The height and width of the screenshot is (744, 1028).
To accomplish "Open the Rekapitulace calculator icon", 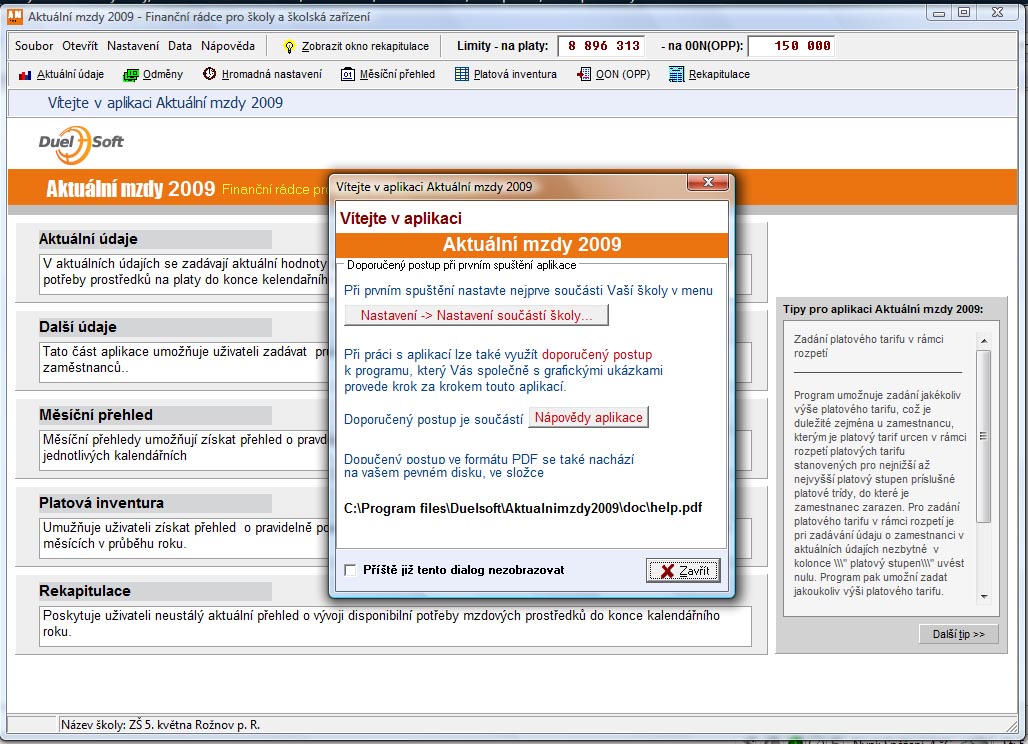I will pos(676,75).
